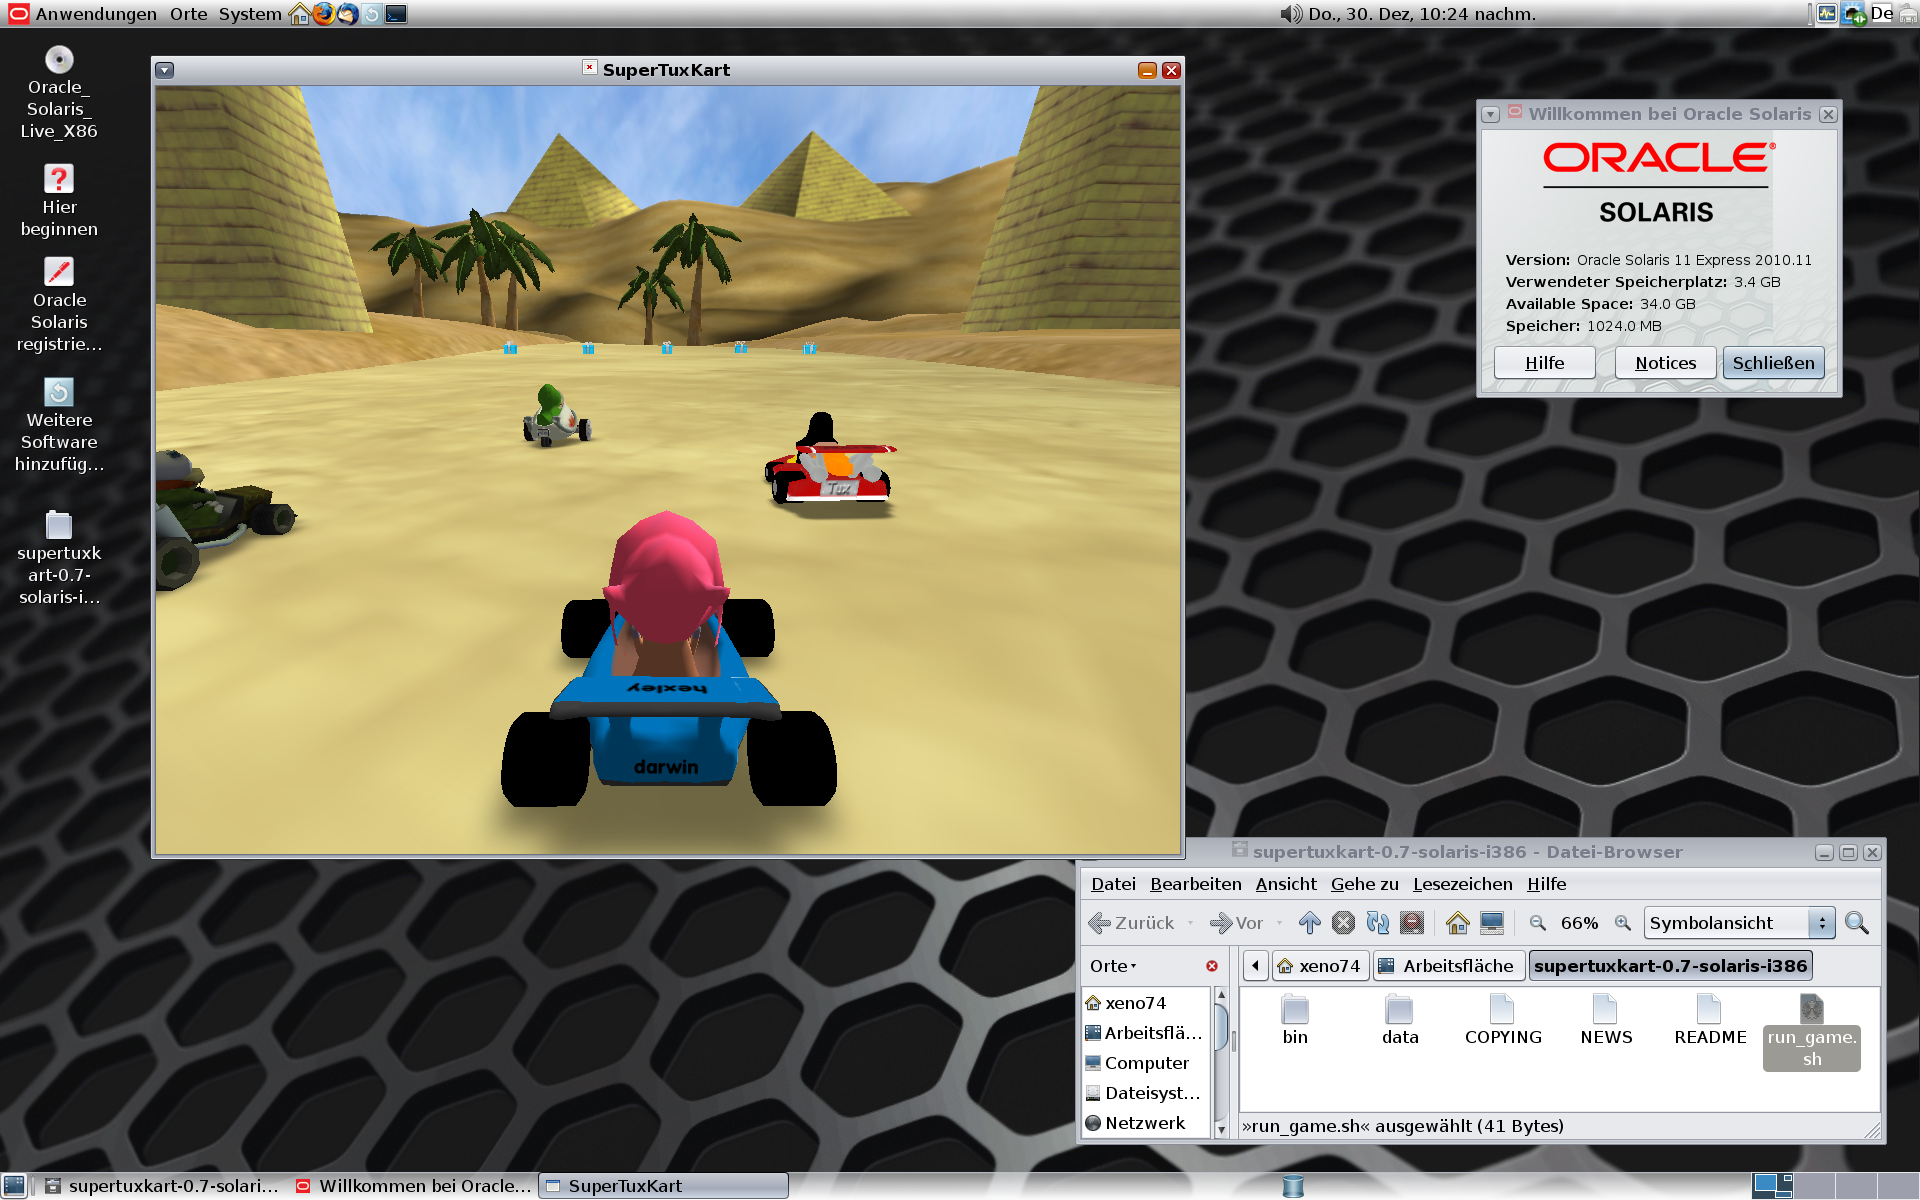The height and width of the screenshot is (1200, 1920).
Task: Go up one folder in file browser
Action: [1309, 923]
